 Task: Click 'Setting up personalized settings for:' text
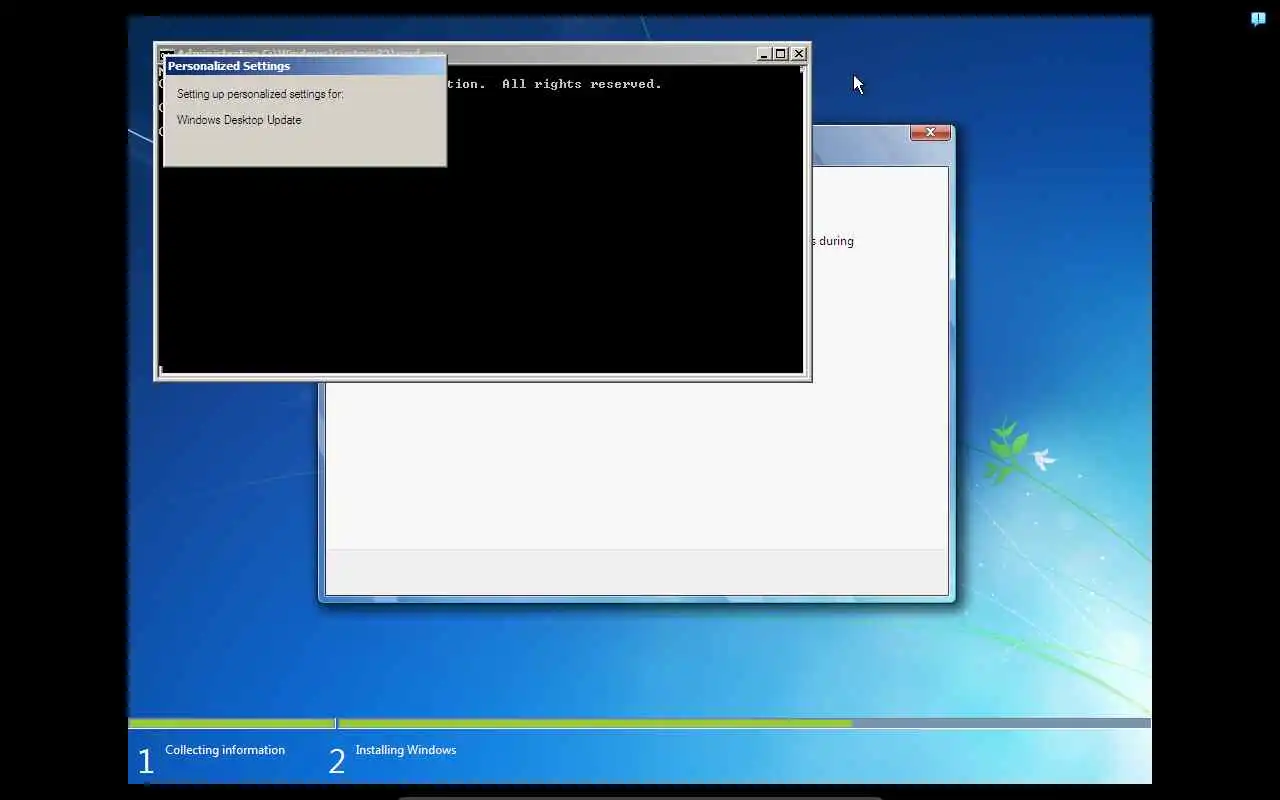coord(260,94)
